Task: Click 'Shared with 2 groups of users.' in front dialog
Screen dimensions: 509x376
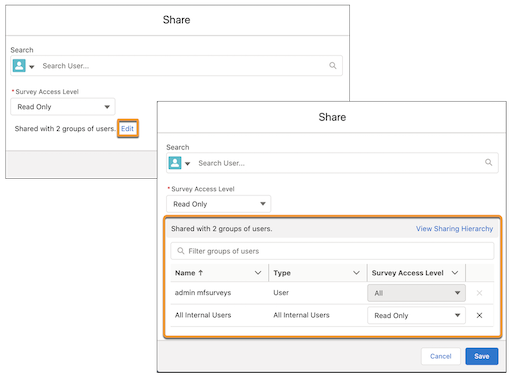Action: 222,229
